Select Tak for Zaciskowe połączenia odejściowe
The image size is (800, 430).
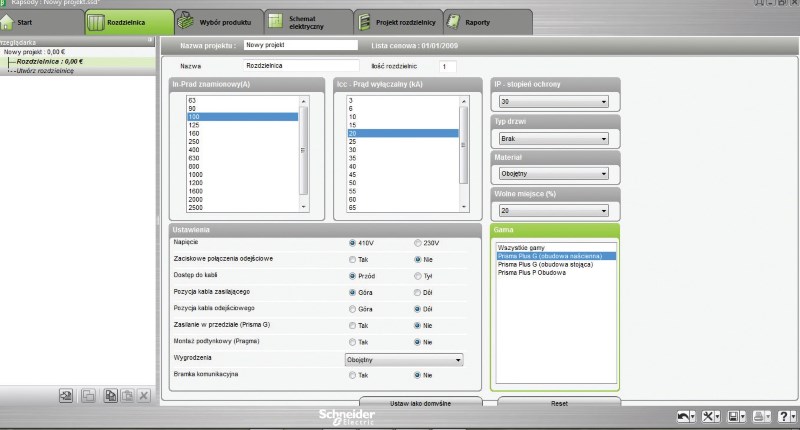352,259
